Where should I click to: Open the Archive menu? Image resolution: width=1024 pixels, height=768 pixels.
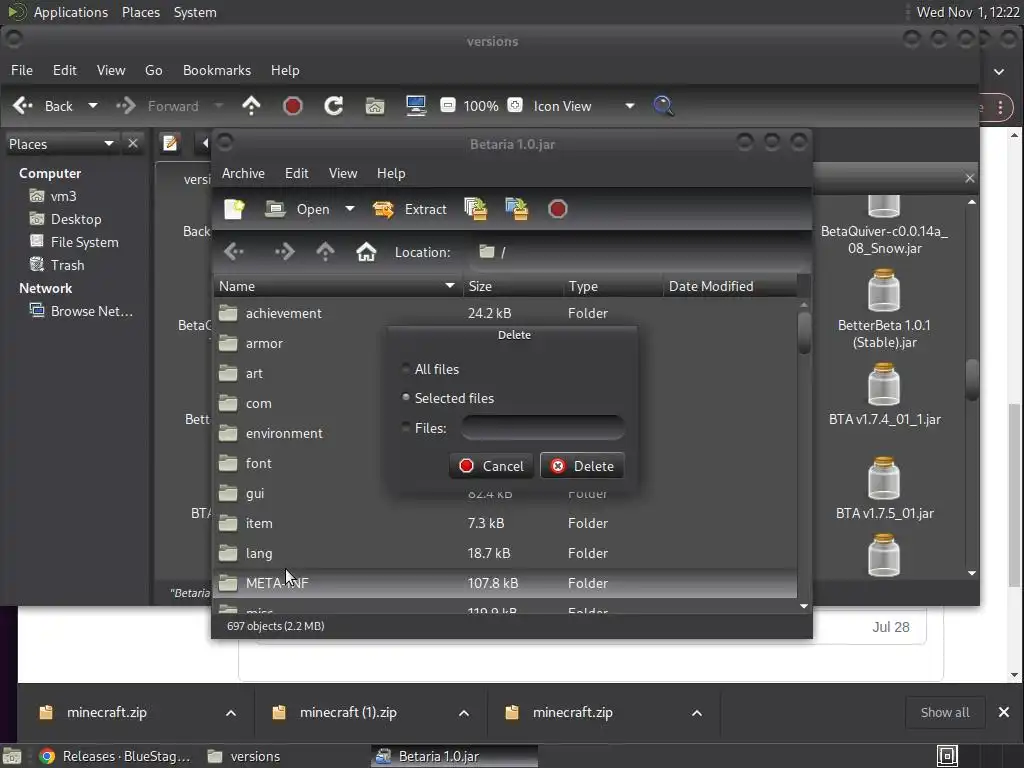coord(243,173)
